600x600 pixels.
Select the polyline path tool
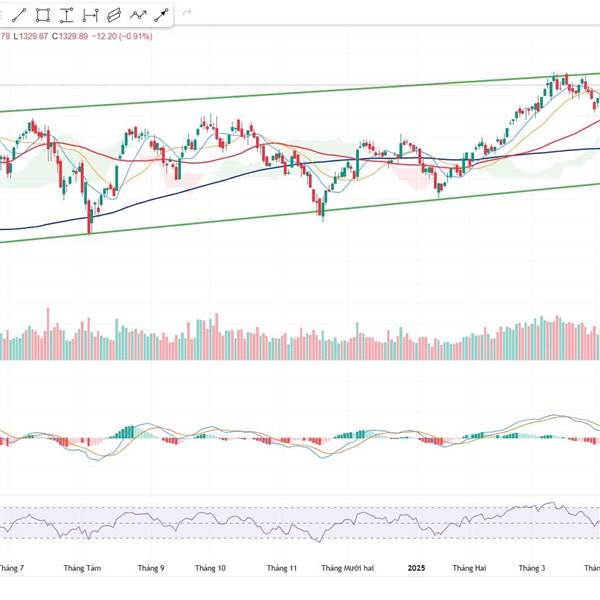tap(138, 15)
